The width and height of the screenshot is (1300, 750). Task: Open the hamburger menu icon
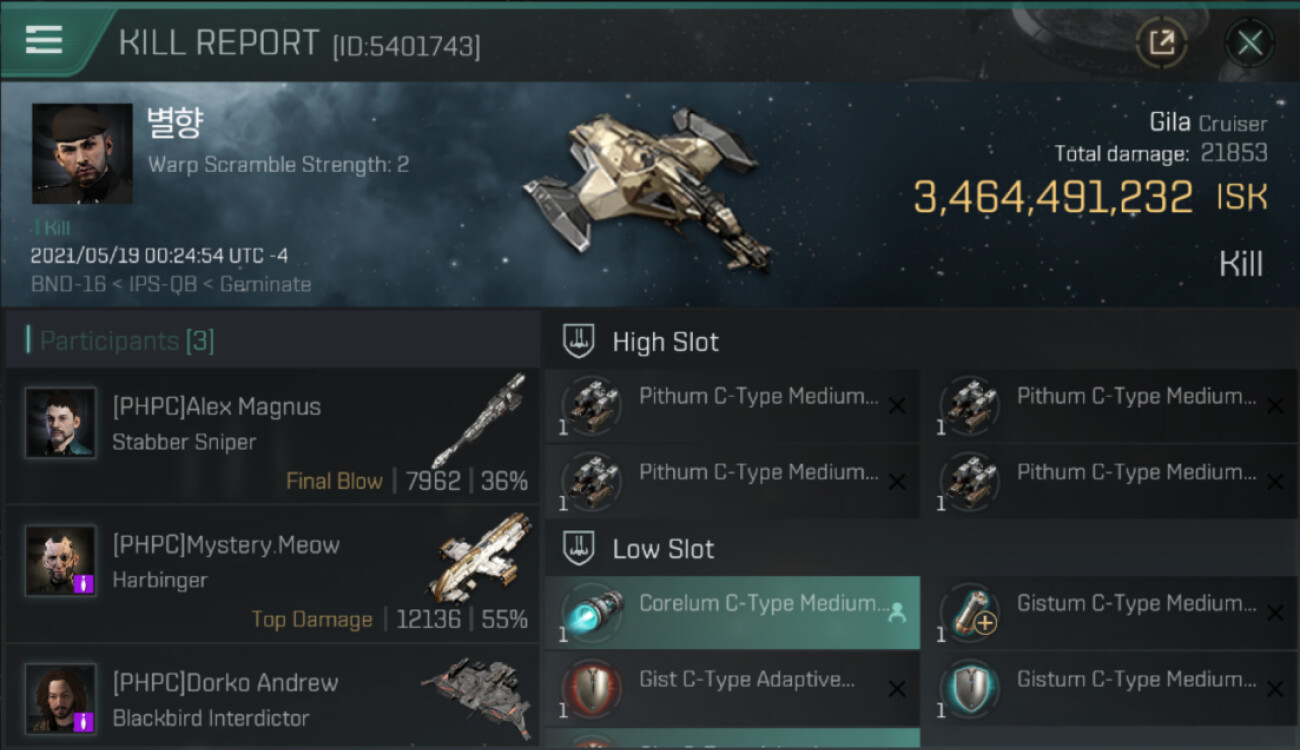coord(43,40)
